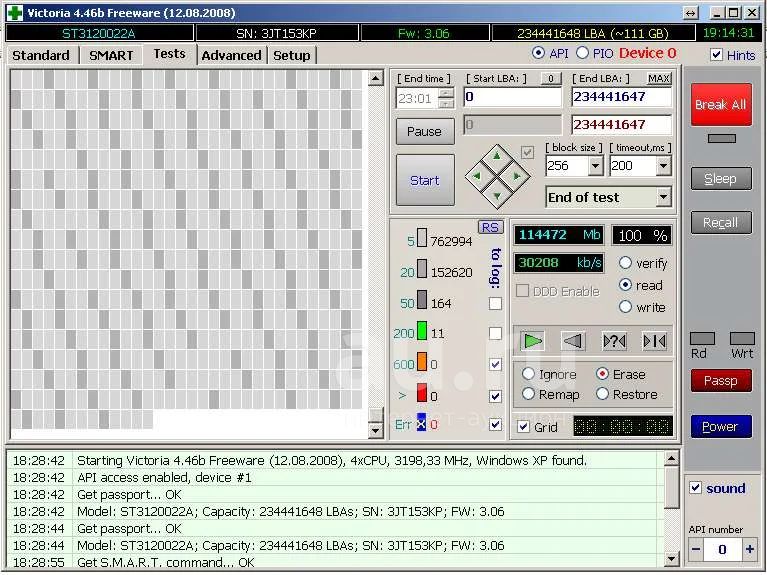The image size is (767, 575).
Task: Choose Erase for bad blocks
Action: point(602,374)
